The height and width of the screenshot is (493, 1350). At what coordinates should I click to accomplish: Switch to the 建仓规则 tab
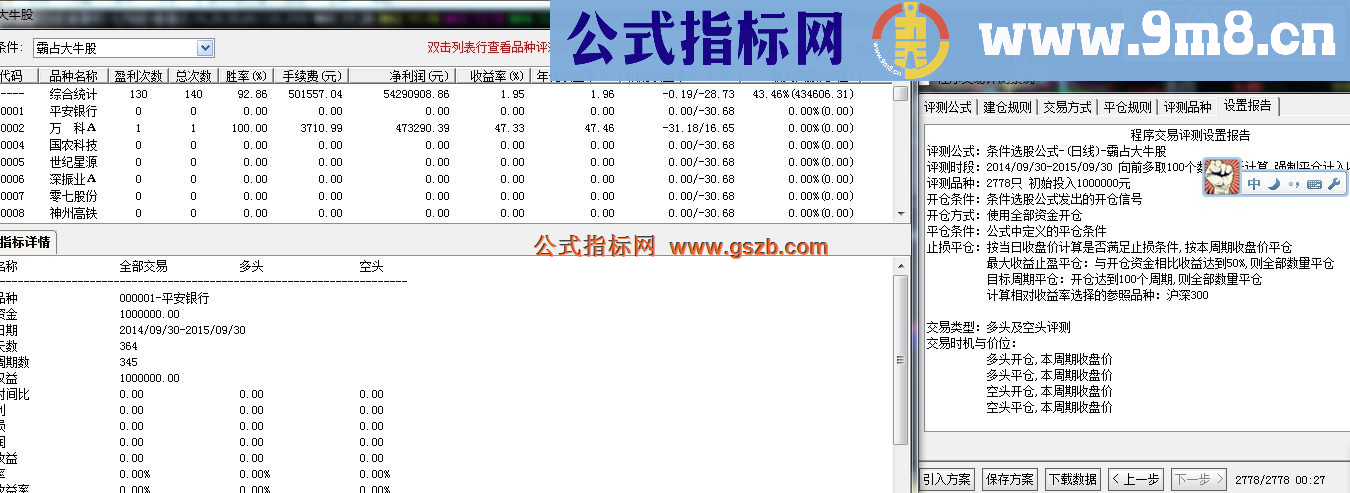tap(1007, 107)
